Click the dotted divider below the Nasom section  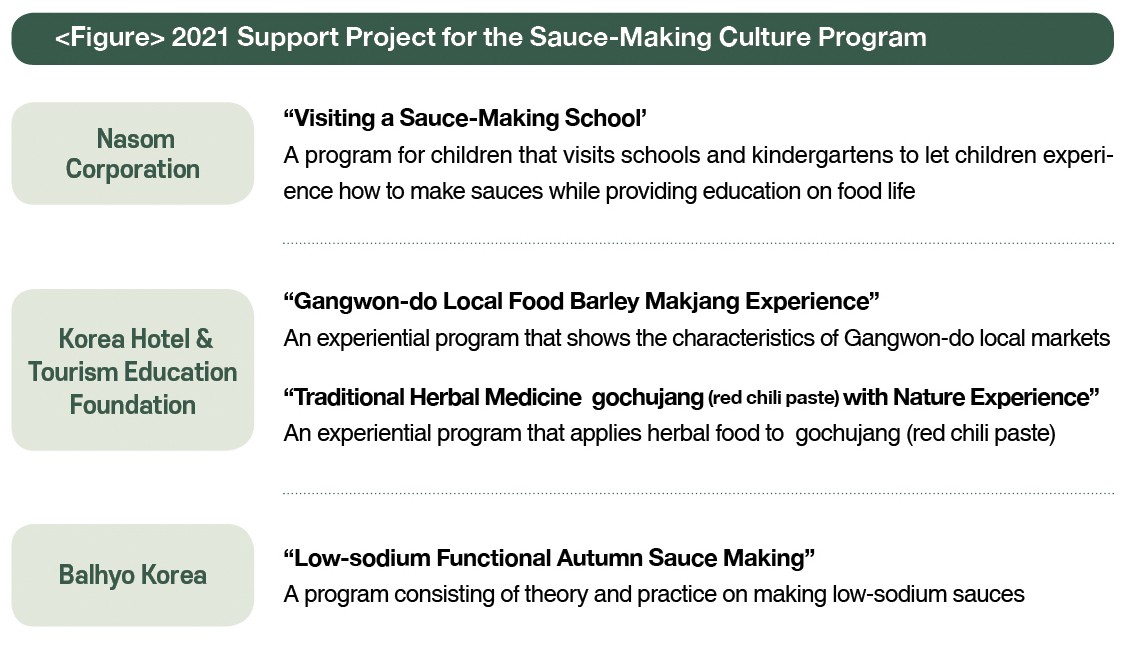coord(698,243)
